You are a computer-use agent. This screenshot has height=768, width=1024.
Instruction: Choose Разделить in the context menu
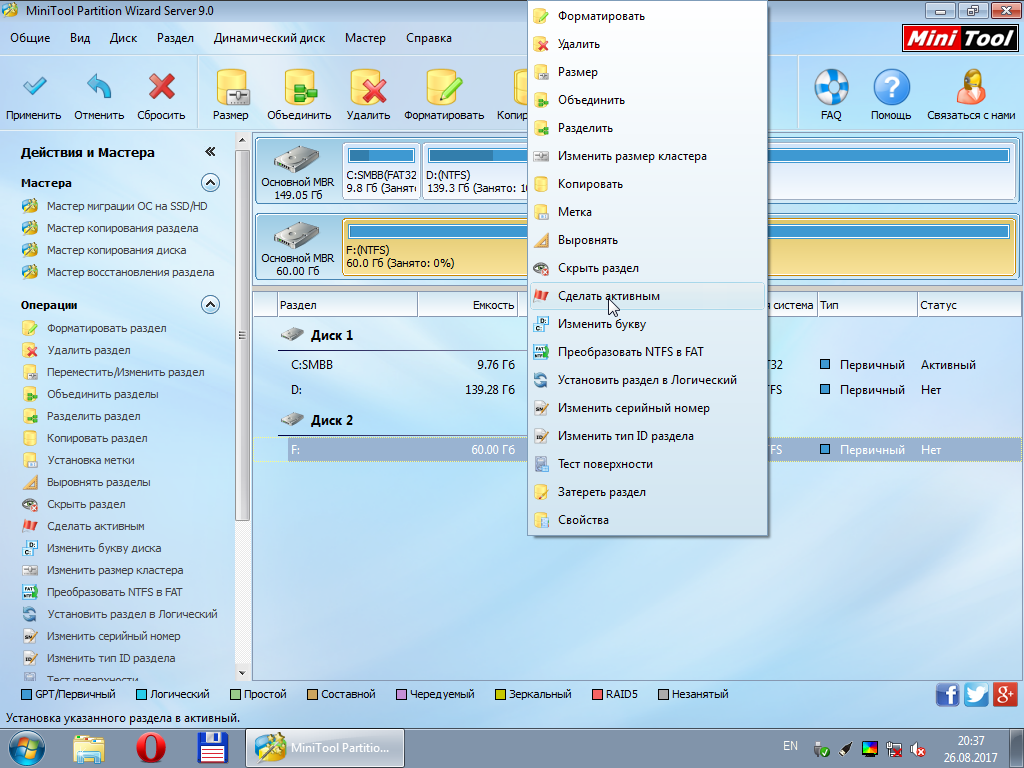pos(647,128)
